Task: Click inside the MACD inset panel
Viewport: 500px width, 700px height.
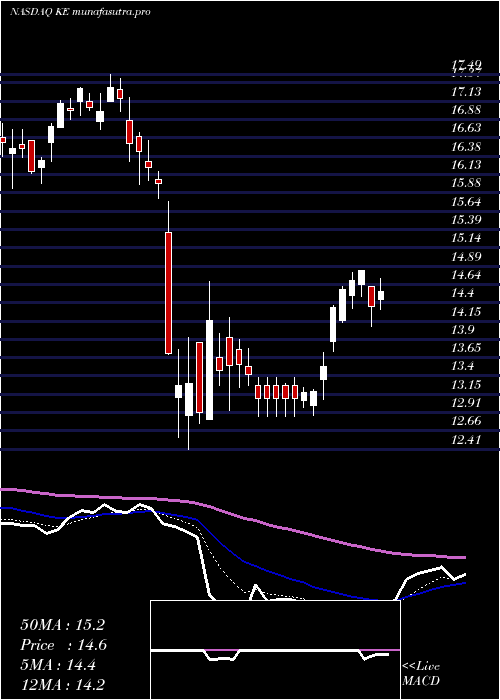Action: coord(275,650)
